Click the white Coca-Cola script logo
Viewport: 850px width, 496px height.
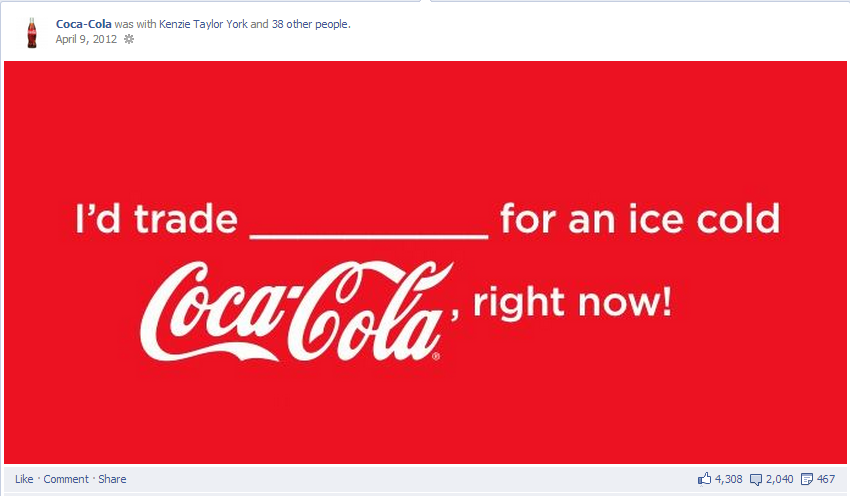pos(297,312)
